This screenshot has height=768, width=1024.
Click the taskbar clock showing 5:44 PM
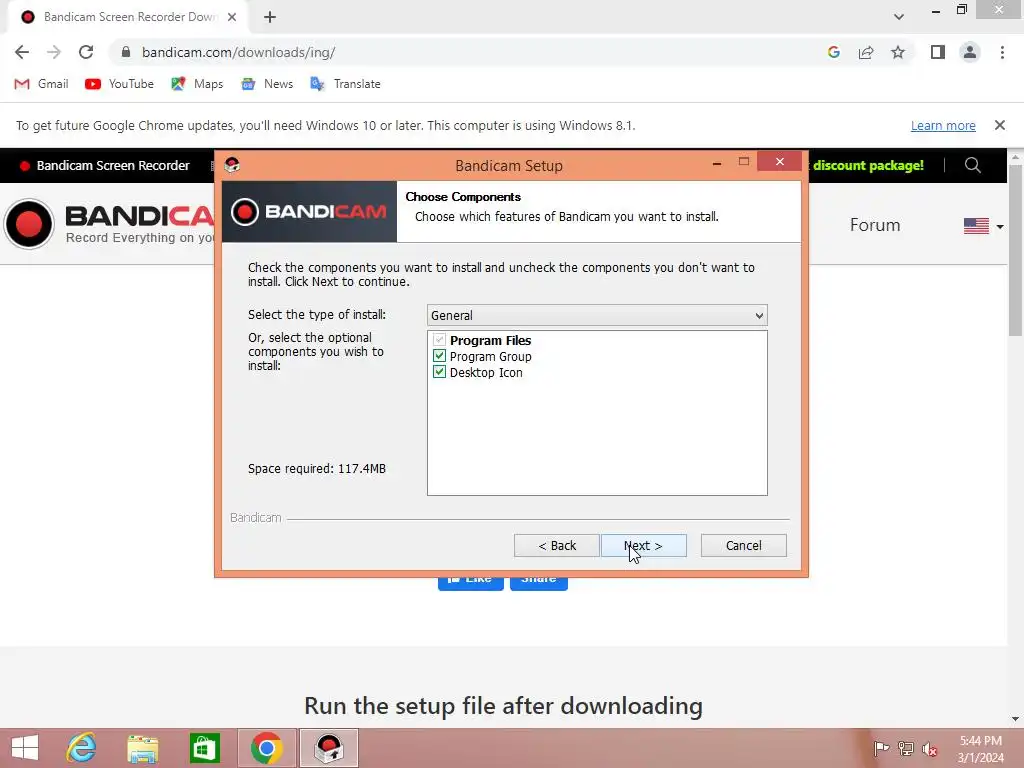coord(981,749)
